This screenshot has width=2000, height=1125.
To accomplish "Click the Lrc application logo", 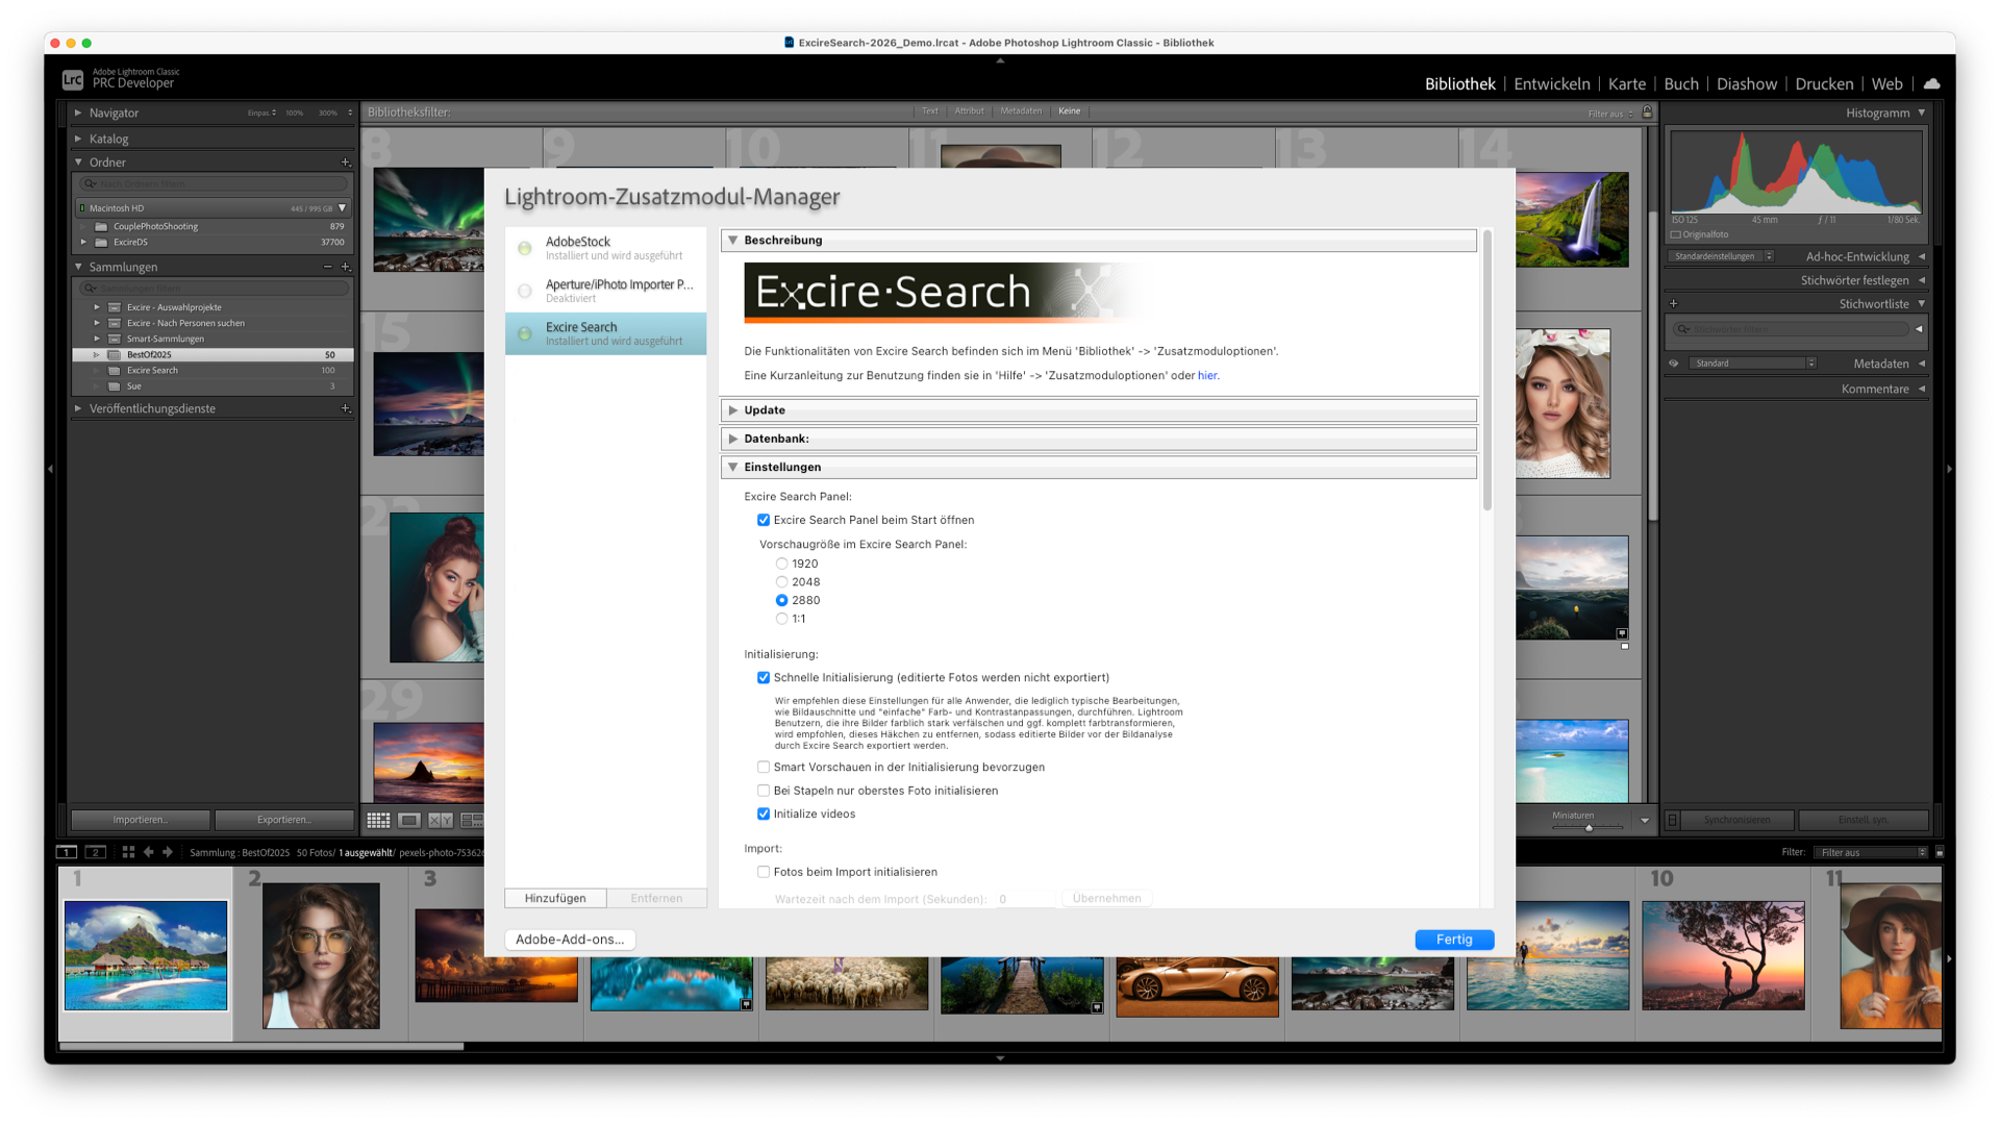I will click(x=73, y=79).
